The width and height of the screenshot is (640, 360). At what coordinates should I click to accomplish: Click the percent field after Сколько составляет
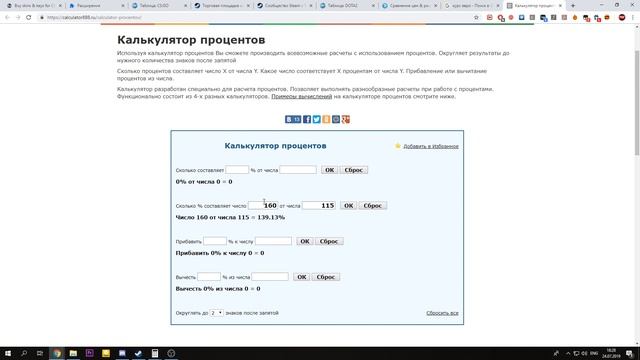click(237, 169)
